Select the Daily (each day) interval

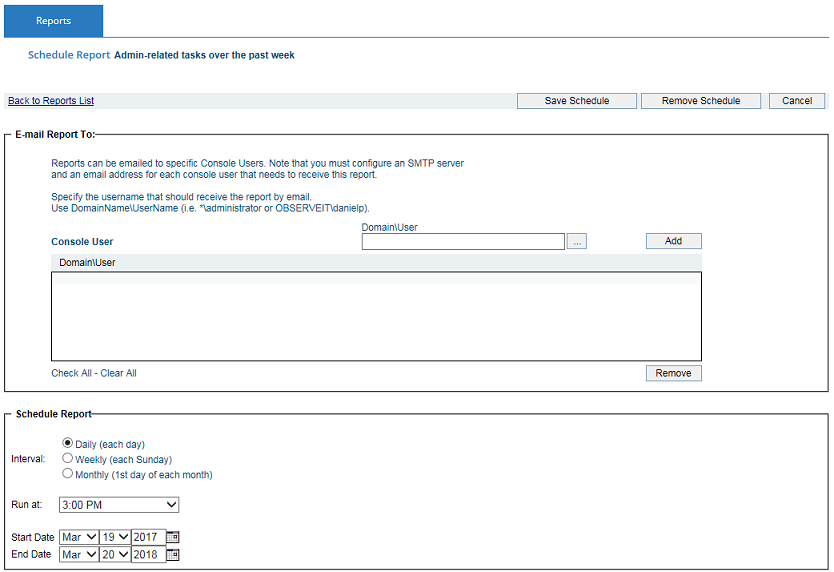(68, 443)
